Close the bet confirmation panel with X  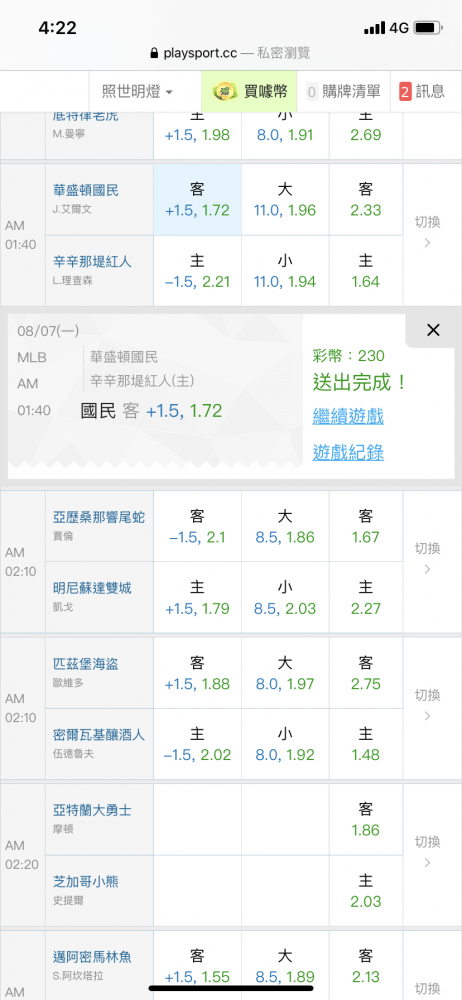click(x=433, y=330)
